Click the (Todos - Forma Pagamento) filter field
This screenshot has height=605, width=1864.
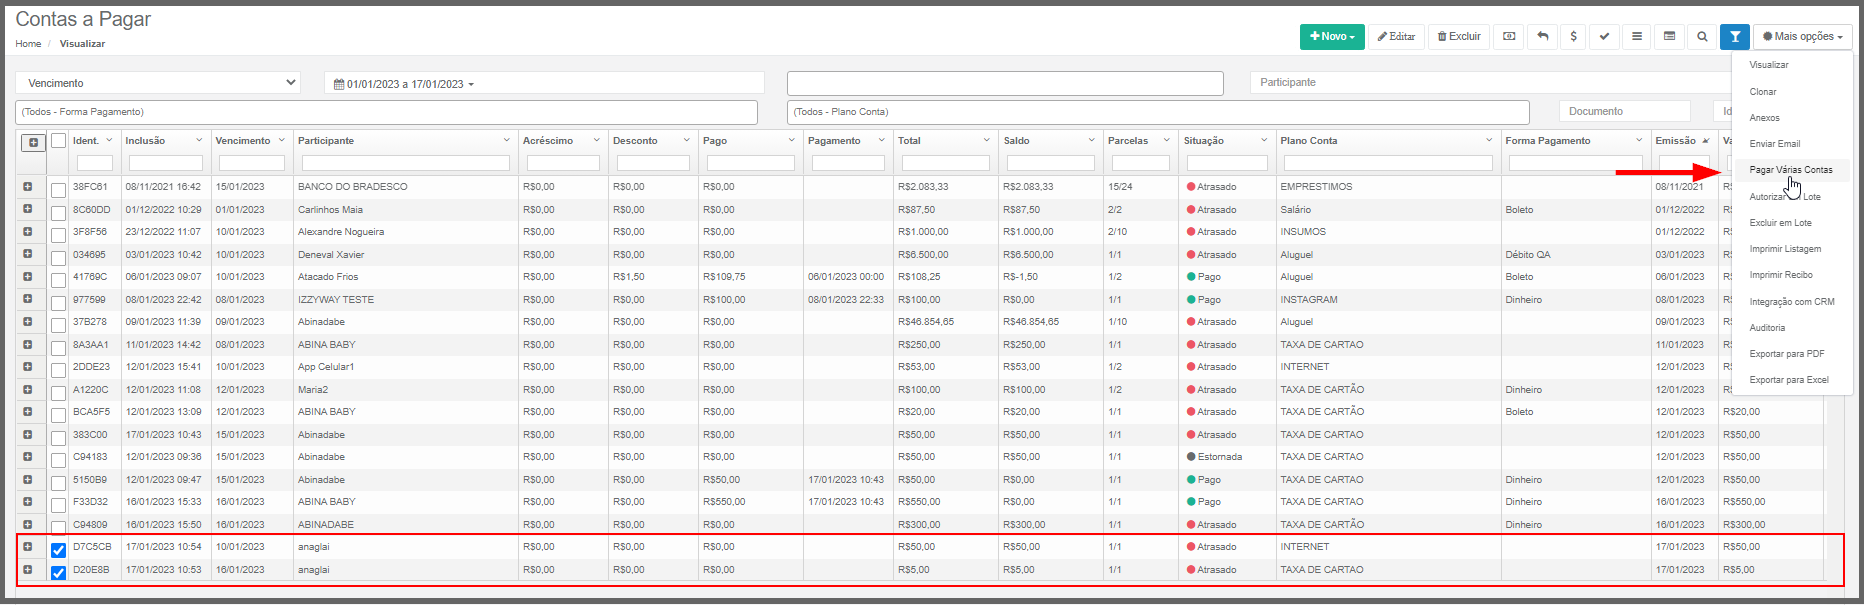click(x=386, y=112)
